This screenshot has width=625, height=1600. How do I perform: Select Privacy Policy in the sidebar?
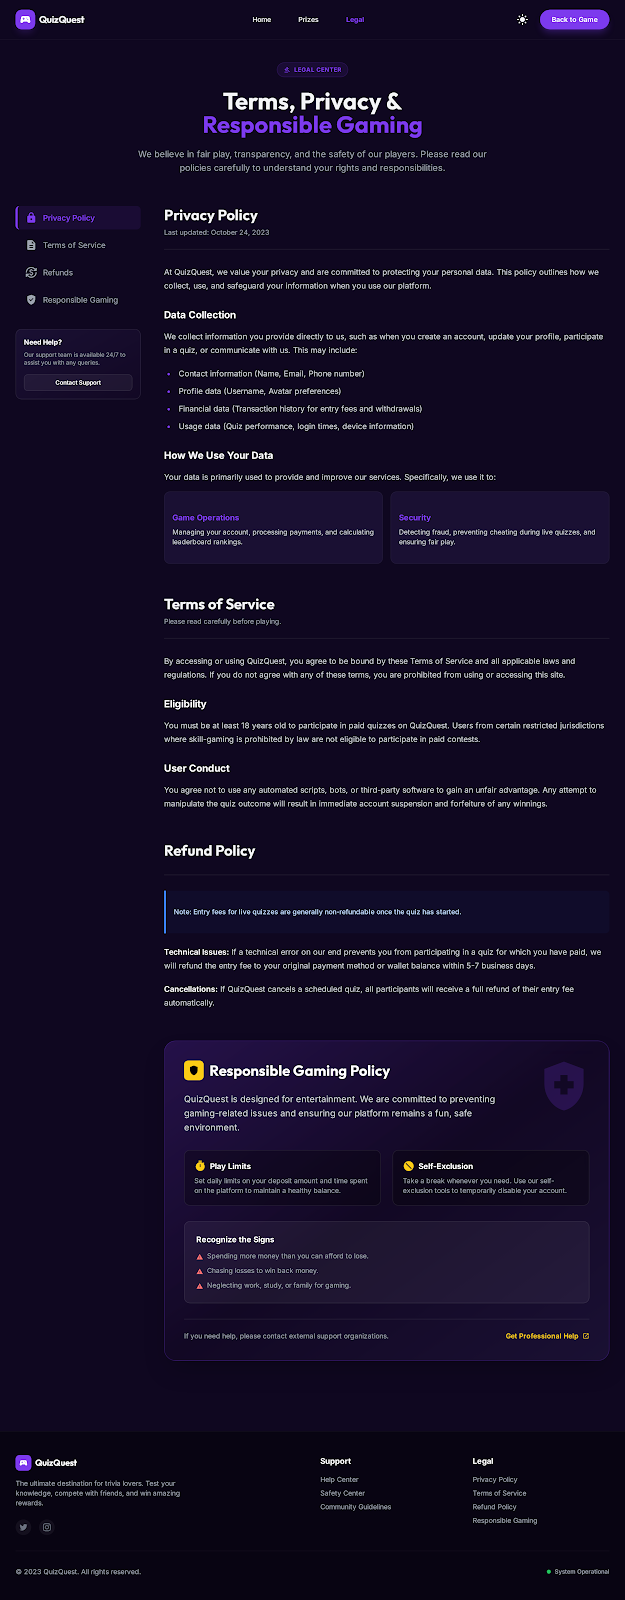coord(68,217)
